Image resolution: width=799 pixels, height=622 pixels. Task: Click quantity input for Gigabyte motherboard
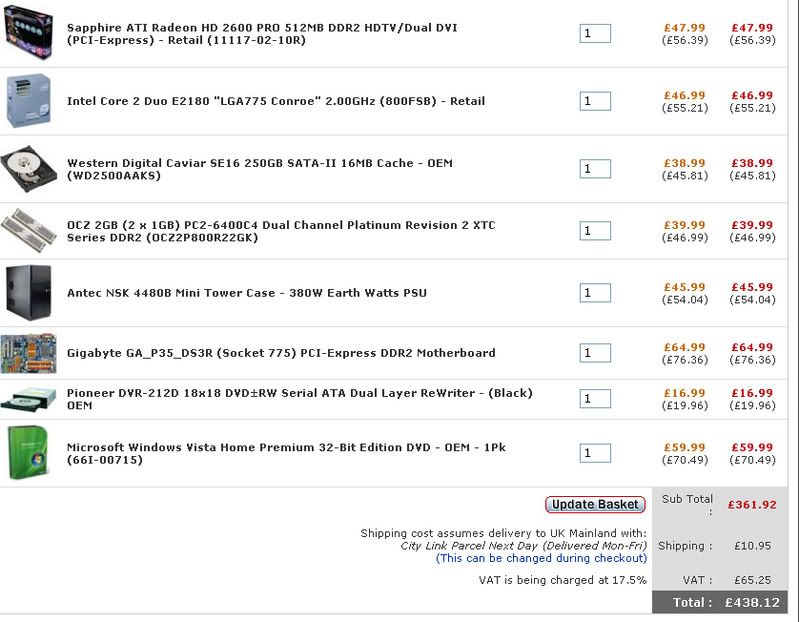[x=595, y=353]
